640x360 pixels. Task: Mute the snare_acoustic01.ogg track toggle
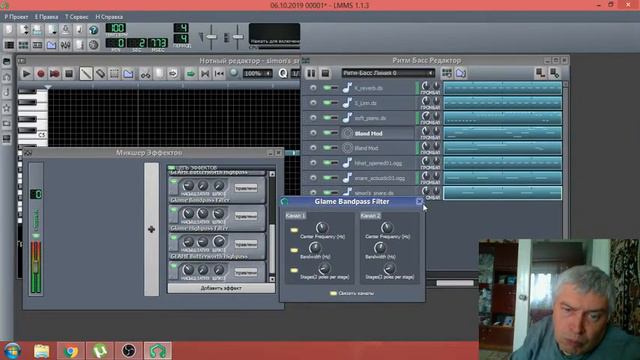[x=327, y=178]
